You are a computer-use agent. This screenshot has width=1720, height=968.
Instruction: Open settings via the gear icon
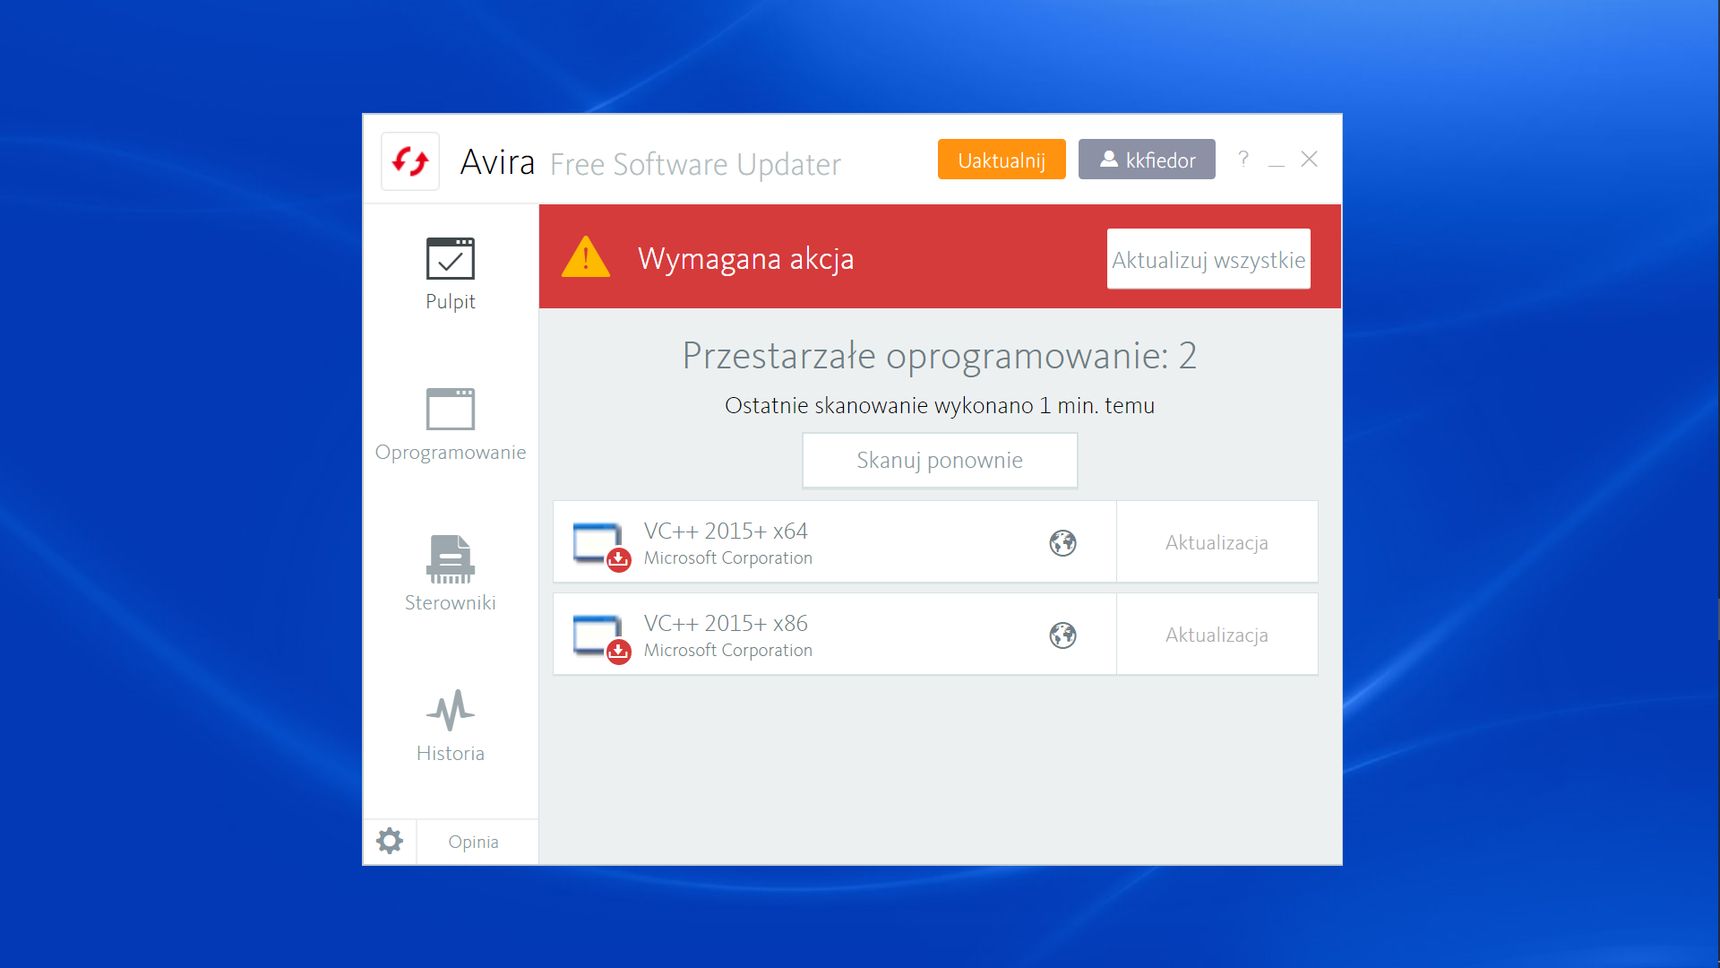(390, 841)
